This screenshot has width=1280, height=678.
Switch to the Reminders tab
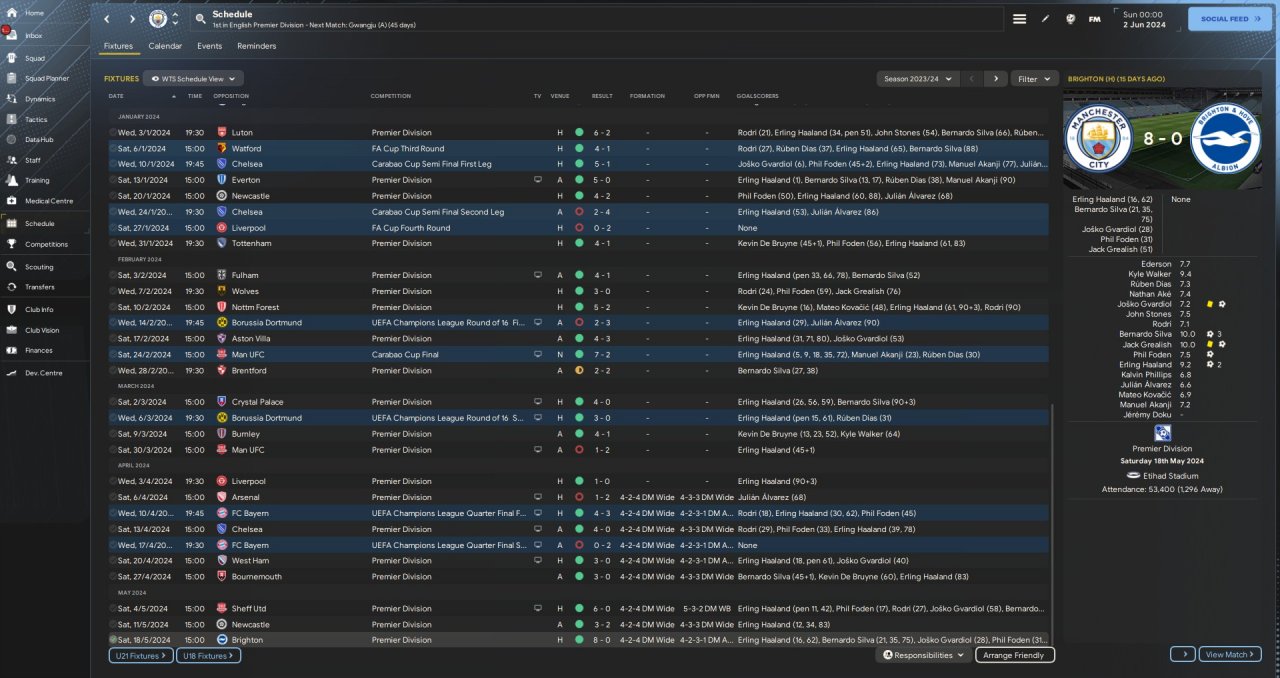pyautogui.click(x=256, y=46)
